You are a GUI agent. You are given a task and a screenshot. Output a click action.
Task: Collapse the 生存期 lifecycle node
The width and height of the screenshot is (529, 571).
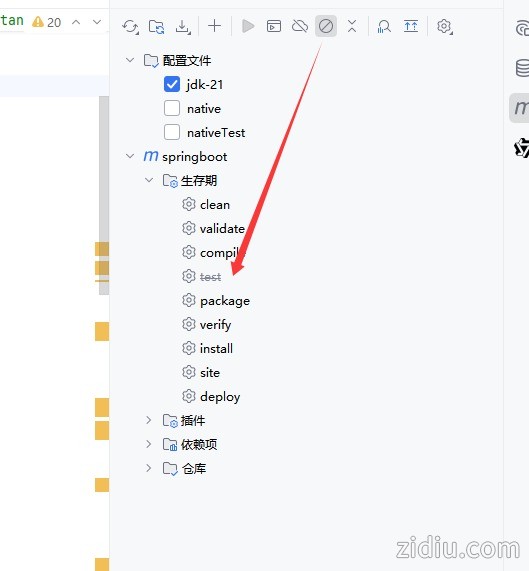[149, 180]
